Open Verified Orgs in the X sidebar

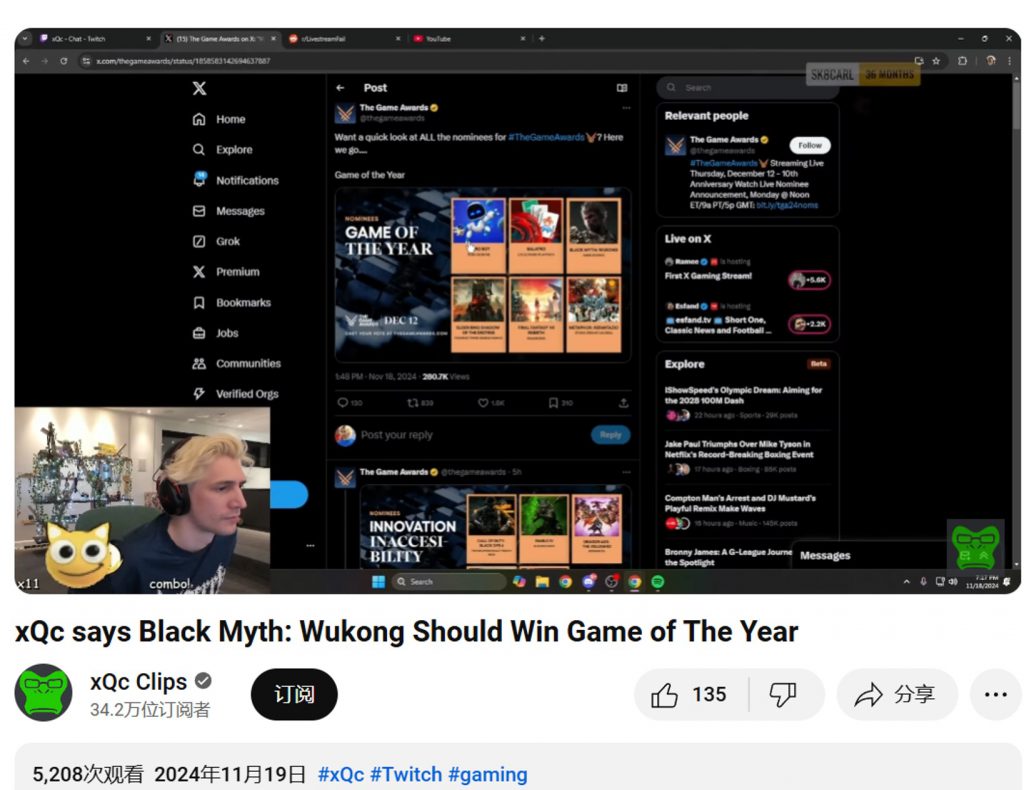click(x=235, y=394)
